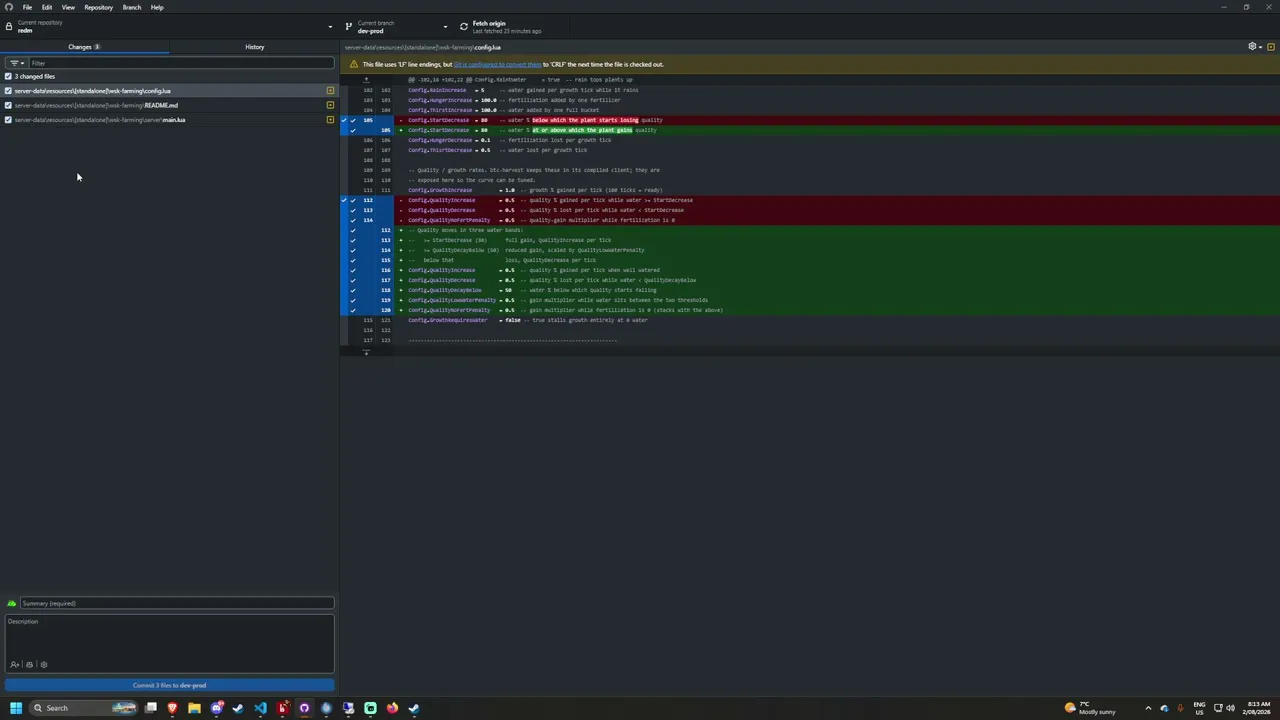Open the Help menu

(157, 7)
